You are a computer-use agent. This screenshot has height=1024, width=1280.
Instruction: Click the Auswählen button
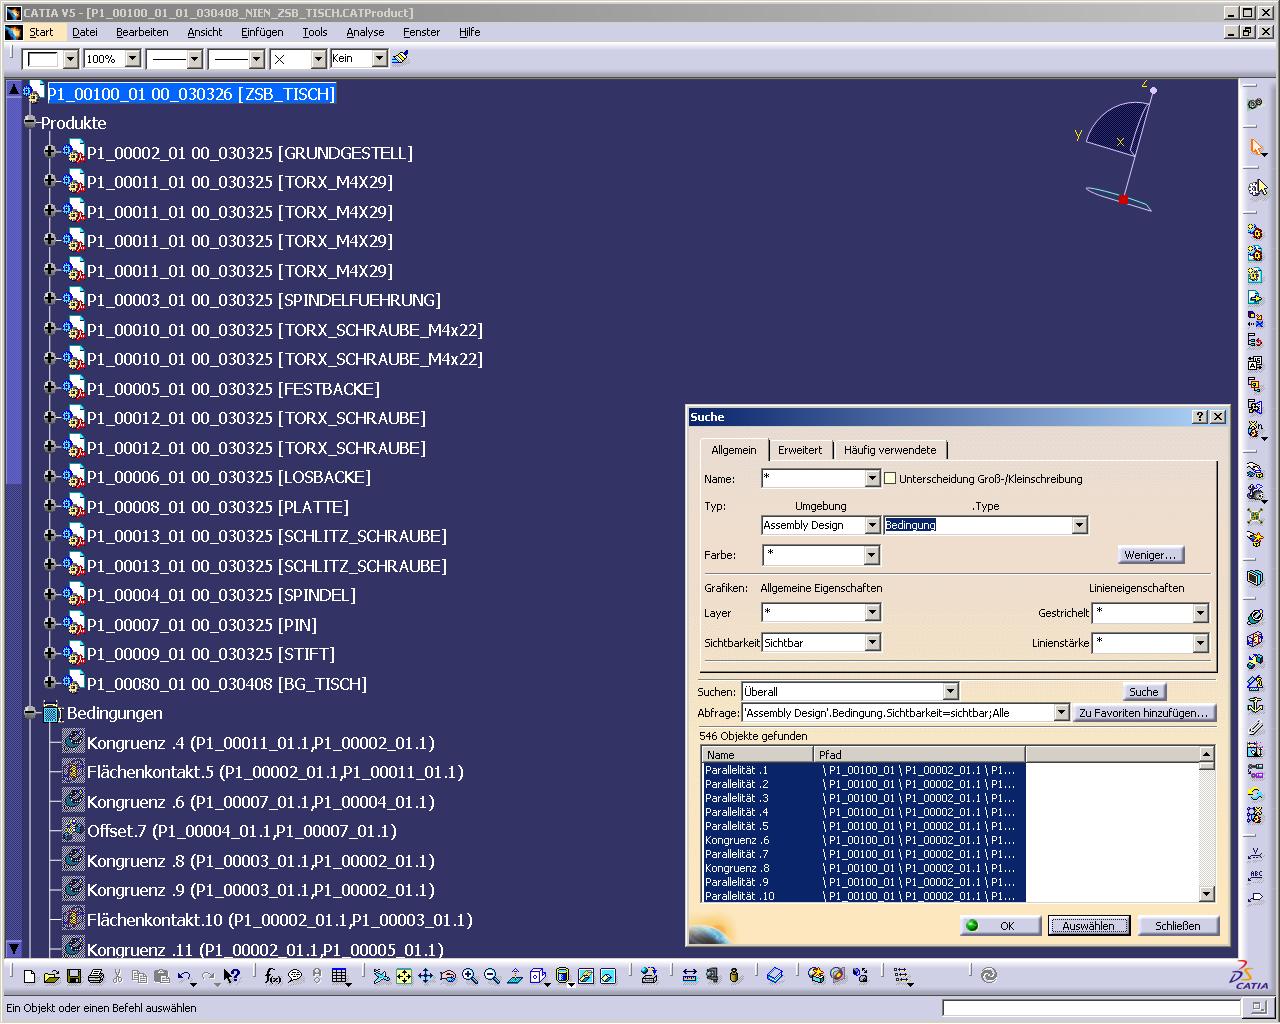1088,925
